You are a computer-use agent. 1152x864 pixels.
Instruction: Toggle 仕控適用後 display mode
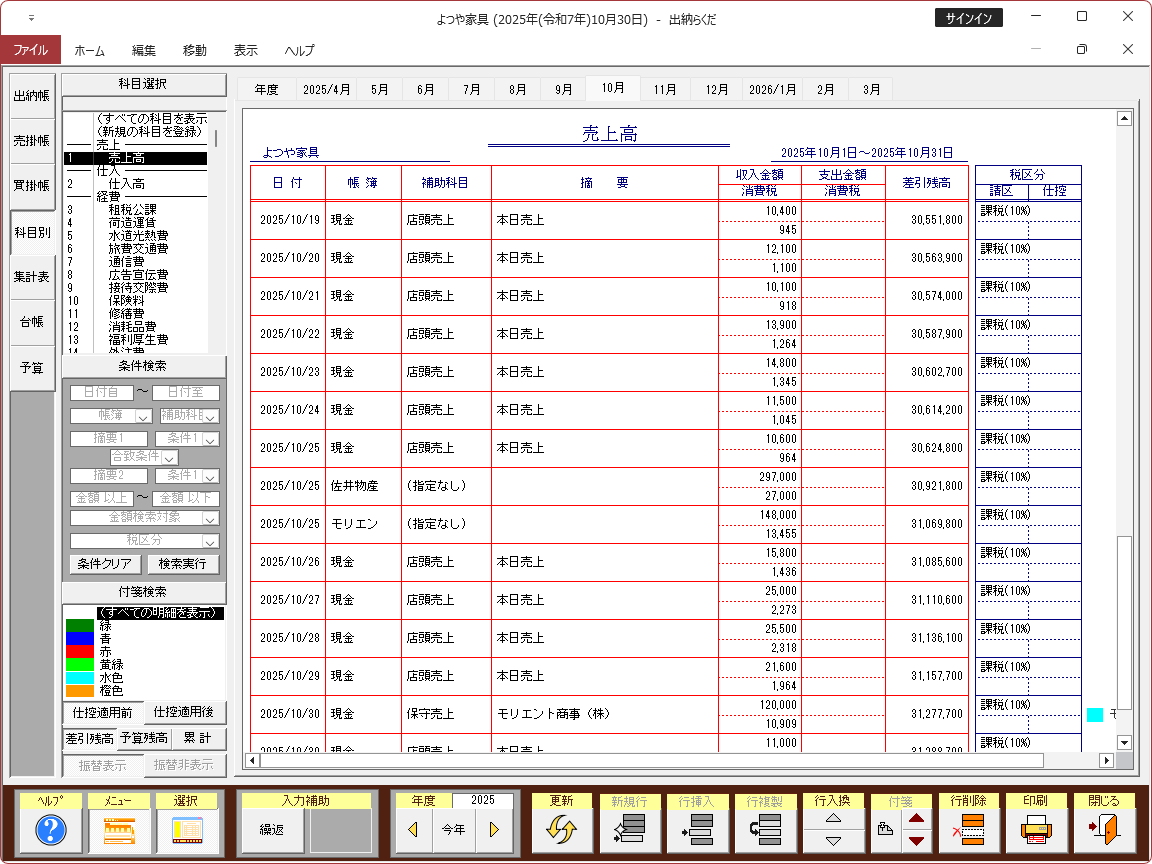pos(186,713)
